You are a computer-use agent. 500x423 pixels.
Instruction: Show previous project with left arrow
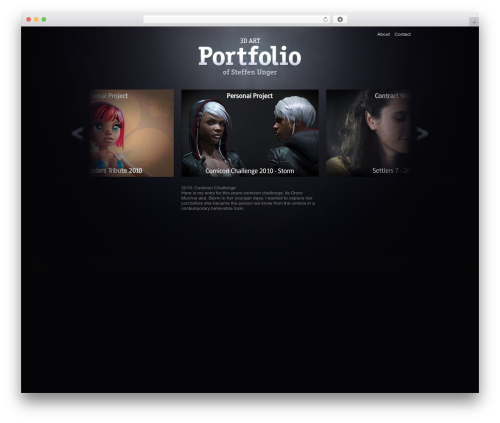[x=77, y=133]
